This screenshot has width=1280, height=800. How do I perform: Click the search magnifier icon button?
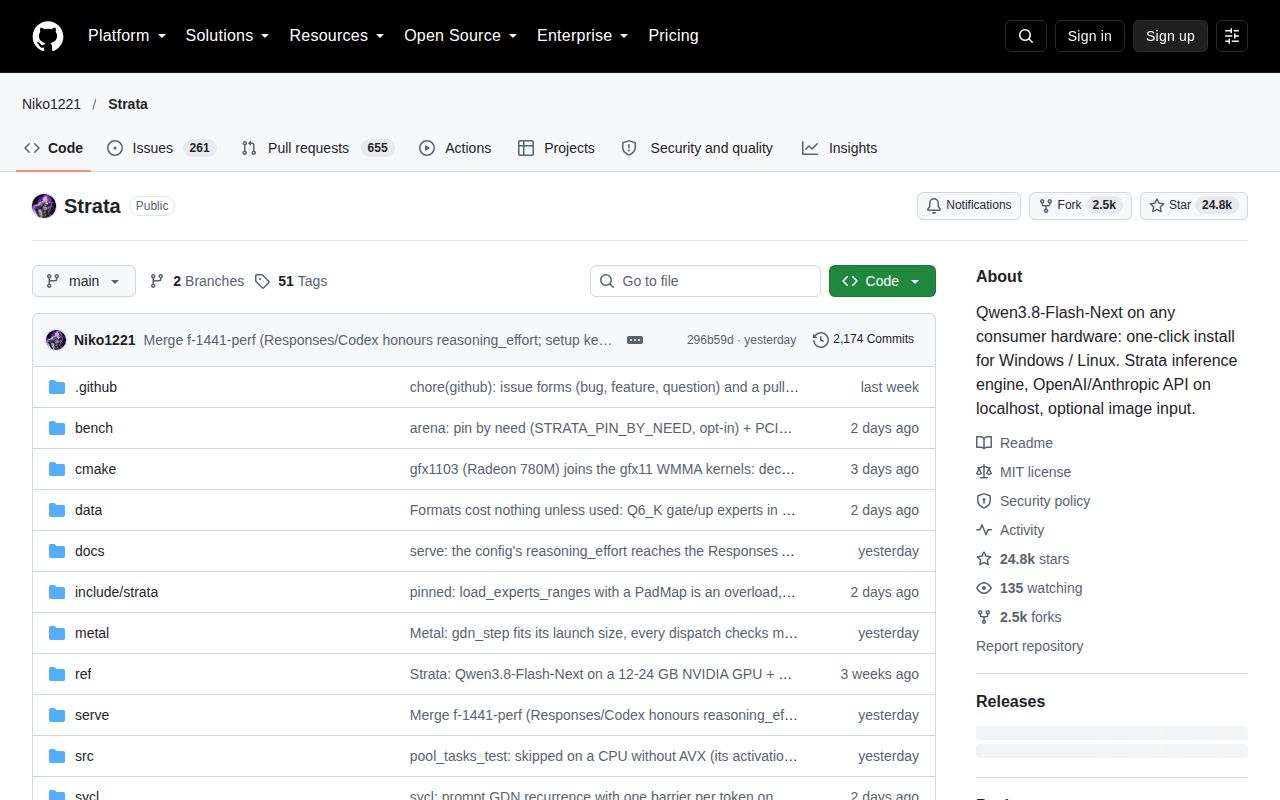[x=1026, y=36]
